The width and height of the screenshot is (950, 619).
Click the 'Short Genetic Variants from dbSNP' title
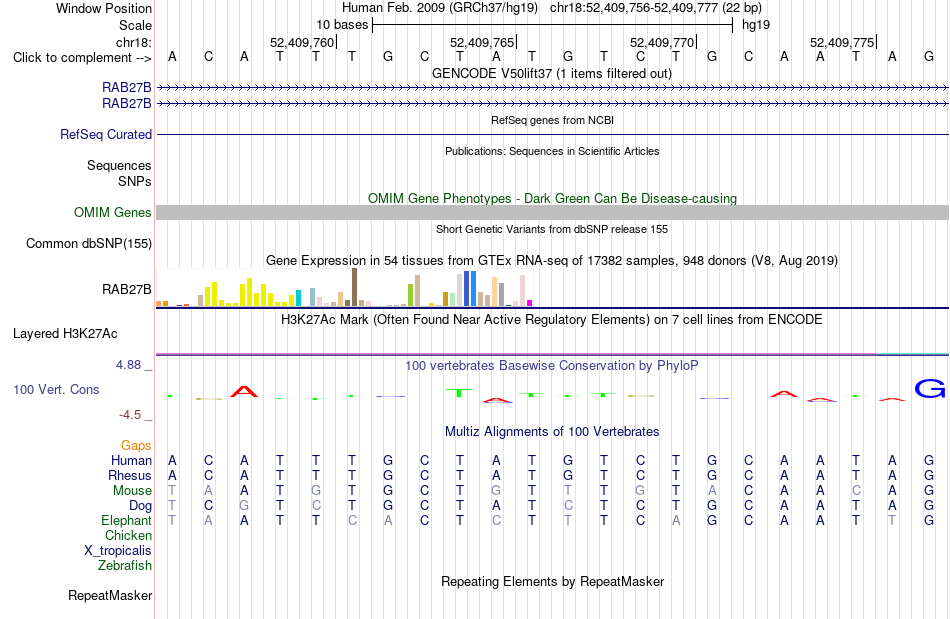point(552,230)
